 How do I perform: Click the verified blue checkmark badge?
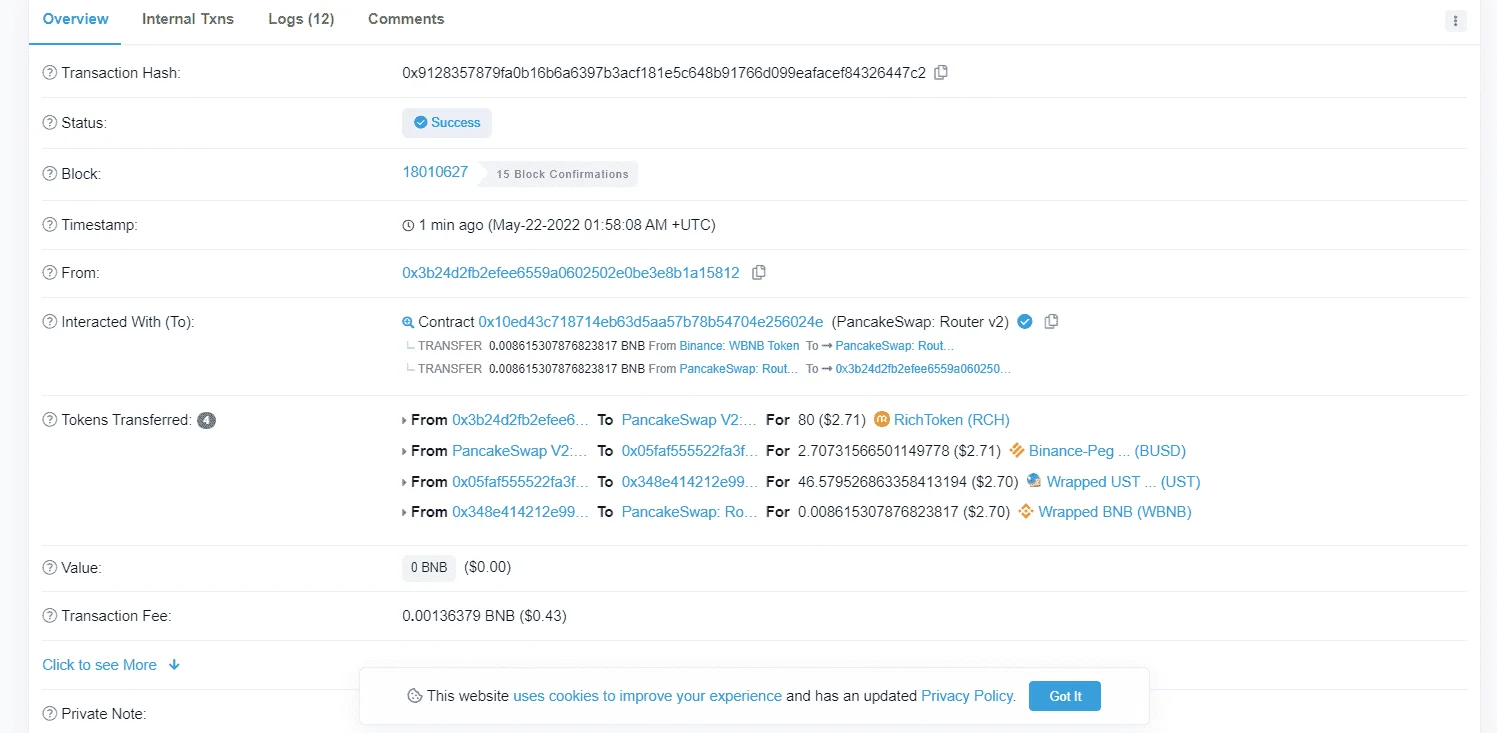[1025, 321]
